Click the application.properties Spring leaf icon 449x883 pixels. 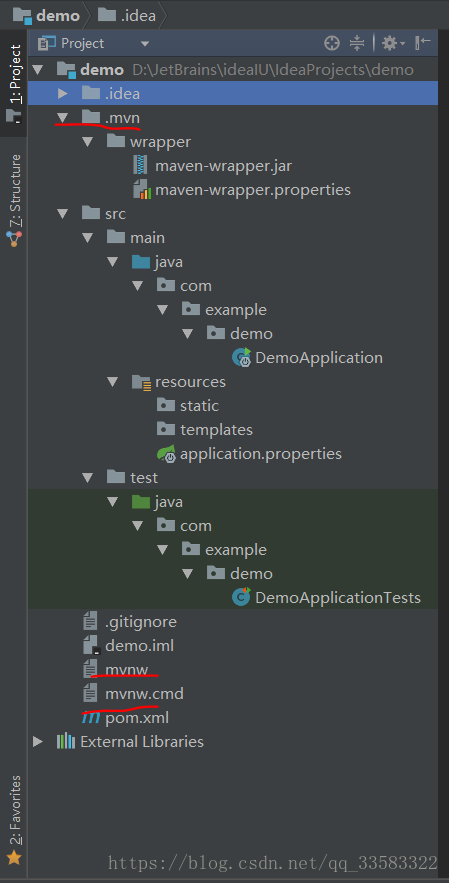coord(167,454)
